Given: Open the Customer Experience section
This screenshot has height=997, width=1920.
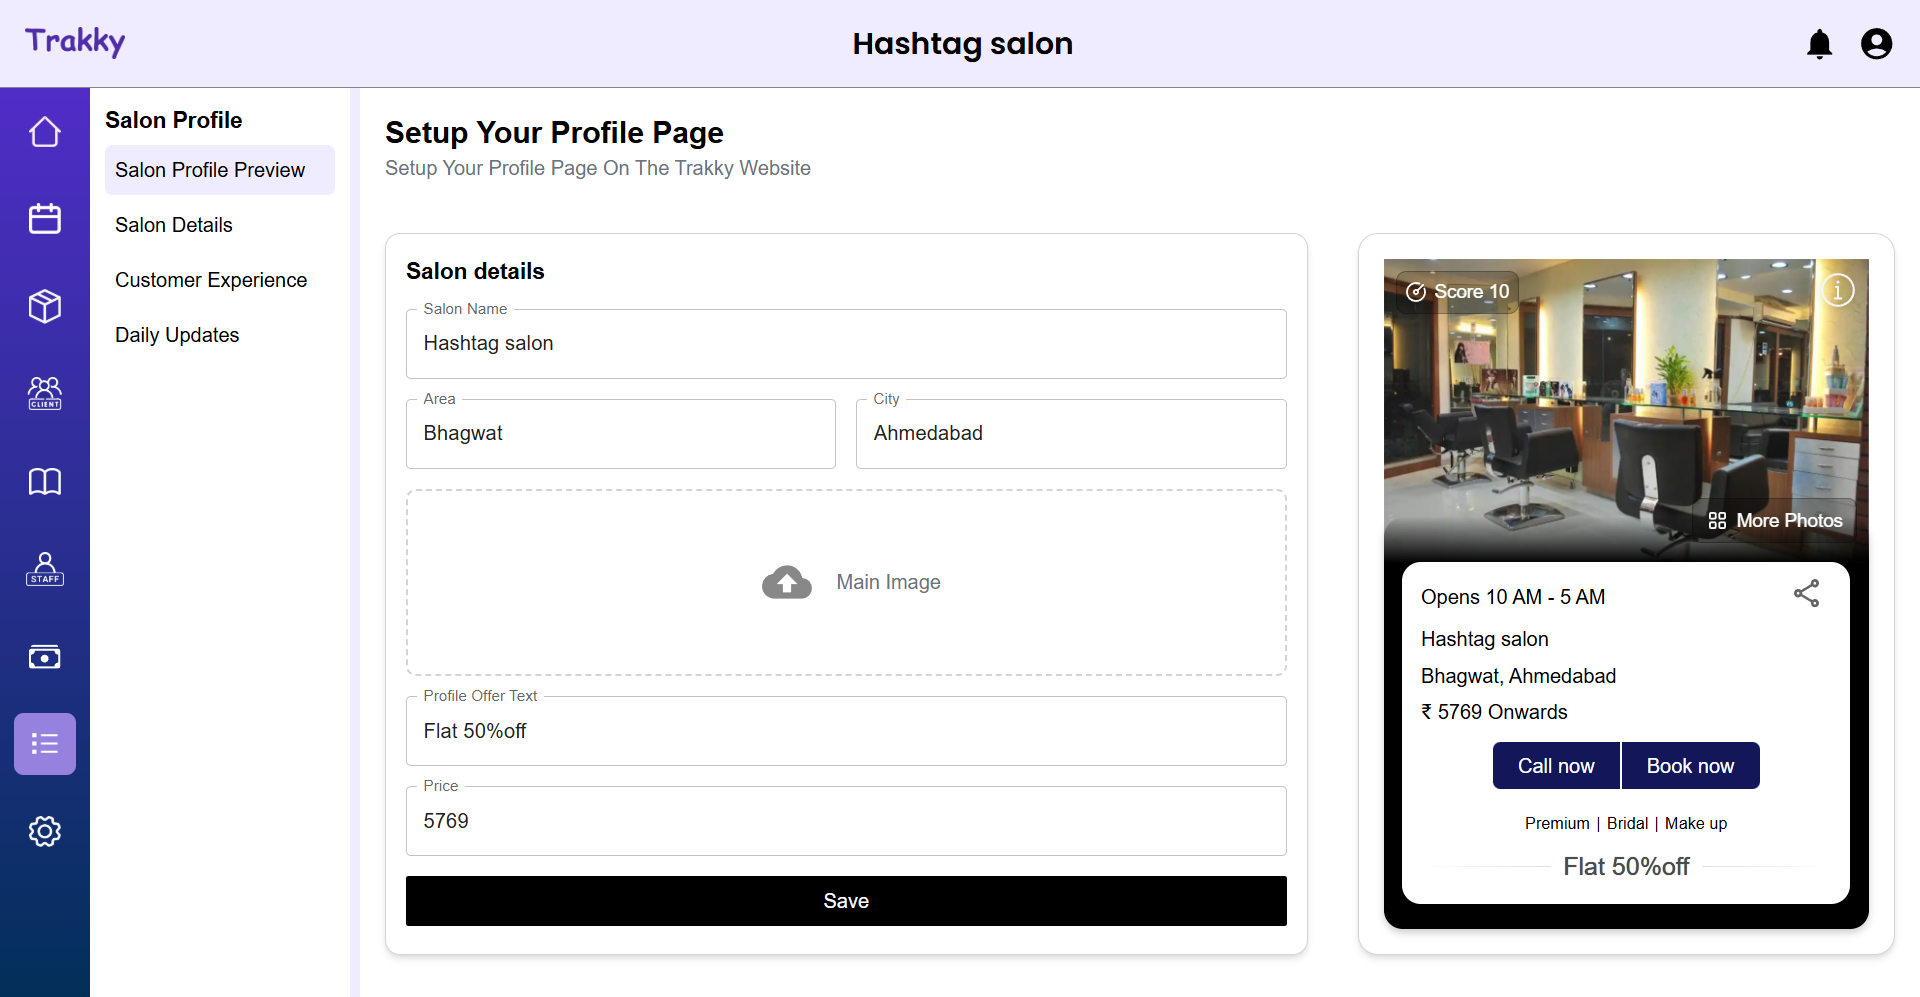Looking at the screenshot, I should tap(211, 280).
